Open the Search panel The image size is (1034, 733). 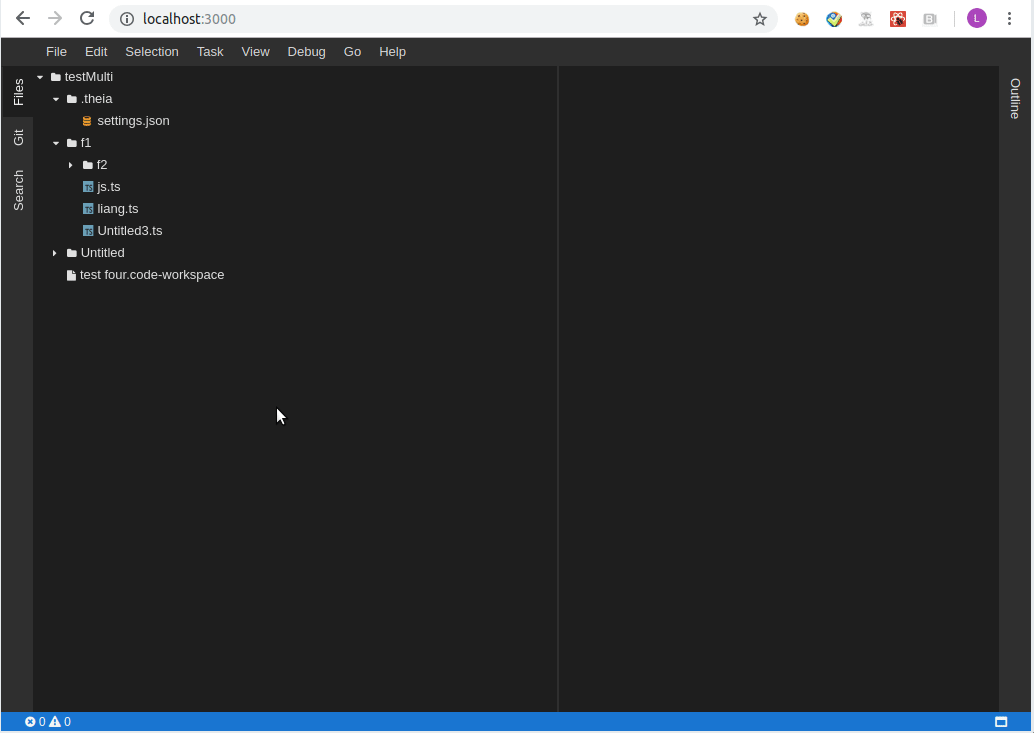[18, 188]
